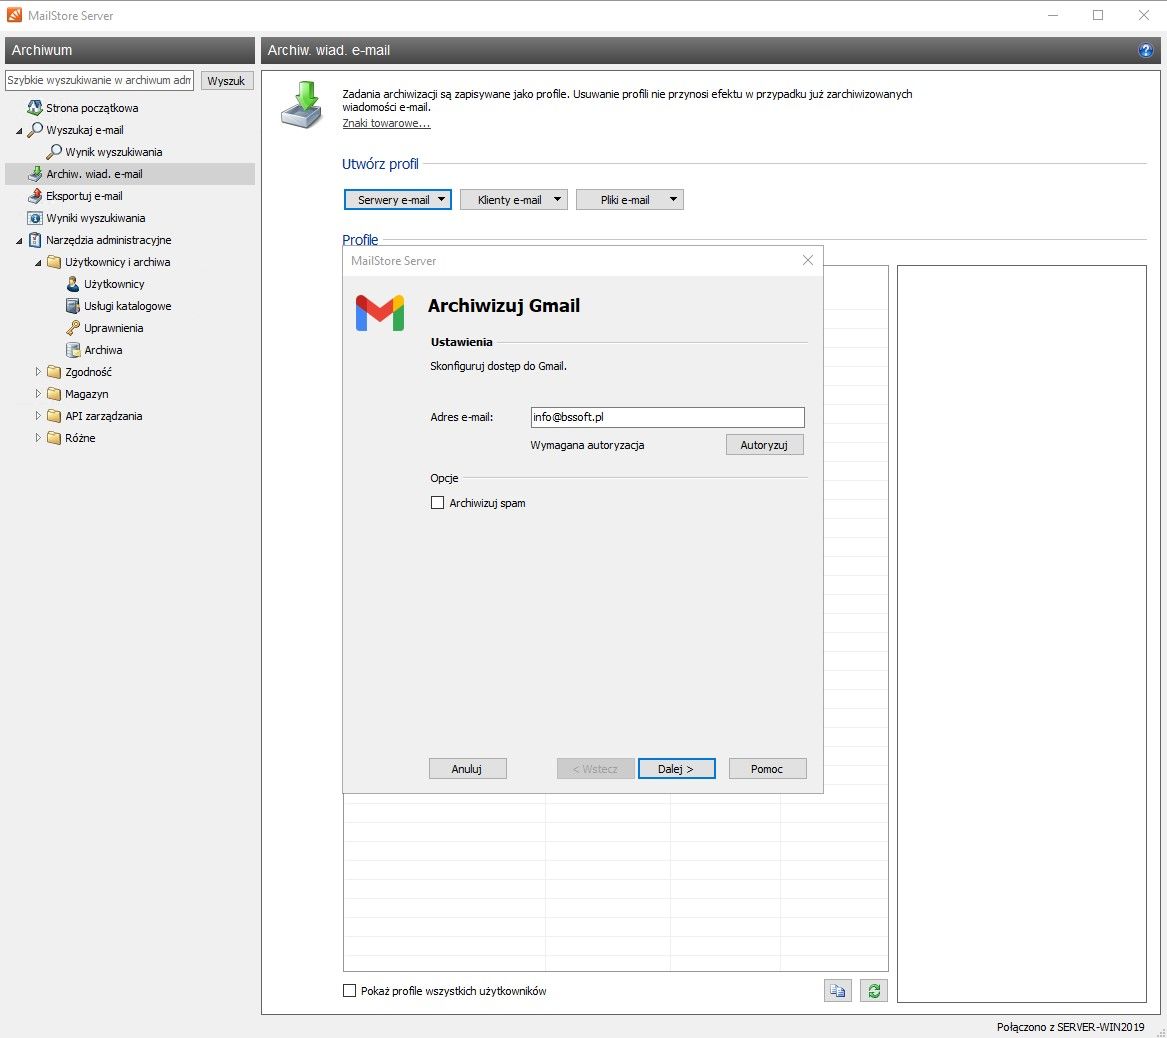This screenshot has height=1038, width=1167.
Task: Click the Uprawnienia key icon
Action: tap(72, 328)
